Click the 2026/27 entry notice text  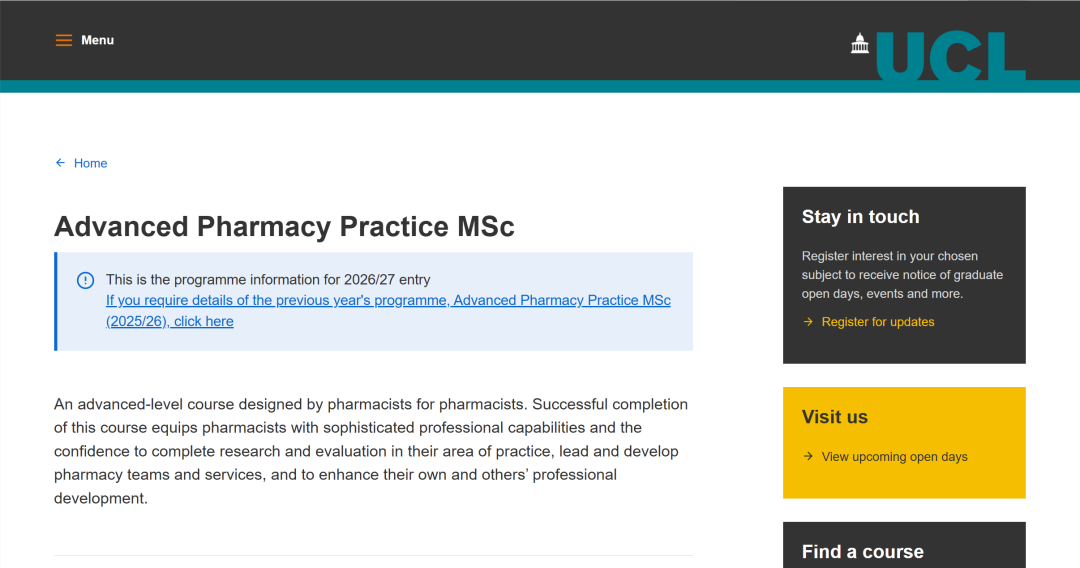click(x=268, y=280)
